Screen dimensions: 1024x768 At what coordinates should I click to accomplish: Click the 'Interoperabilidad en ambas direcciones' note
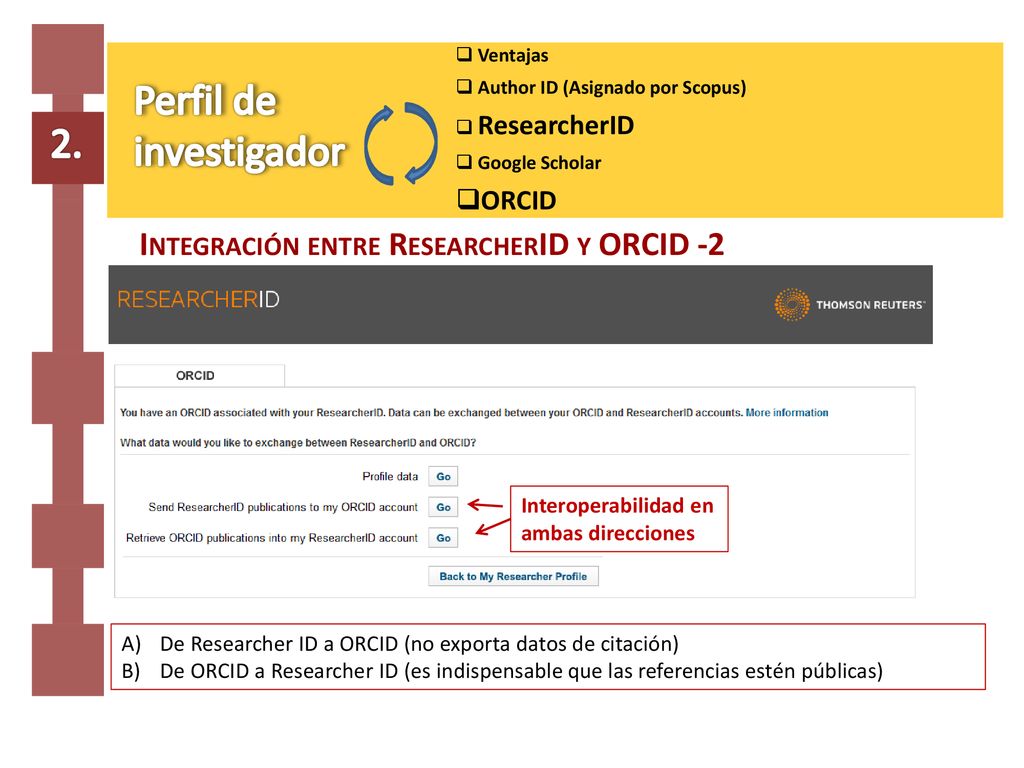pos(618,519)
